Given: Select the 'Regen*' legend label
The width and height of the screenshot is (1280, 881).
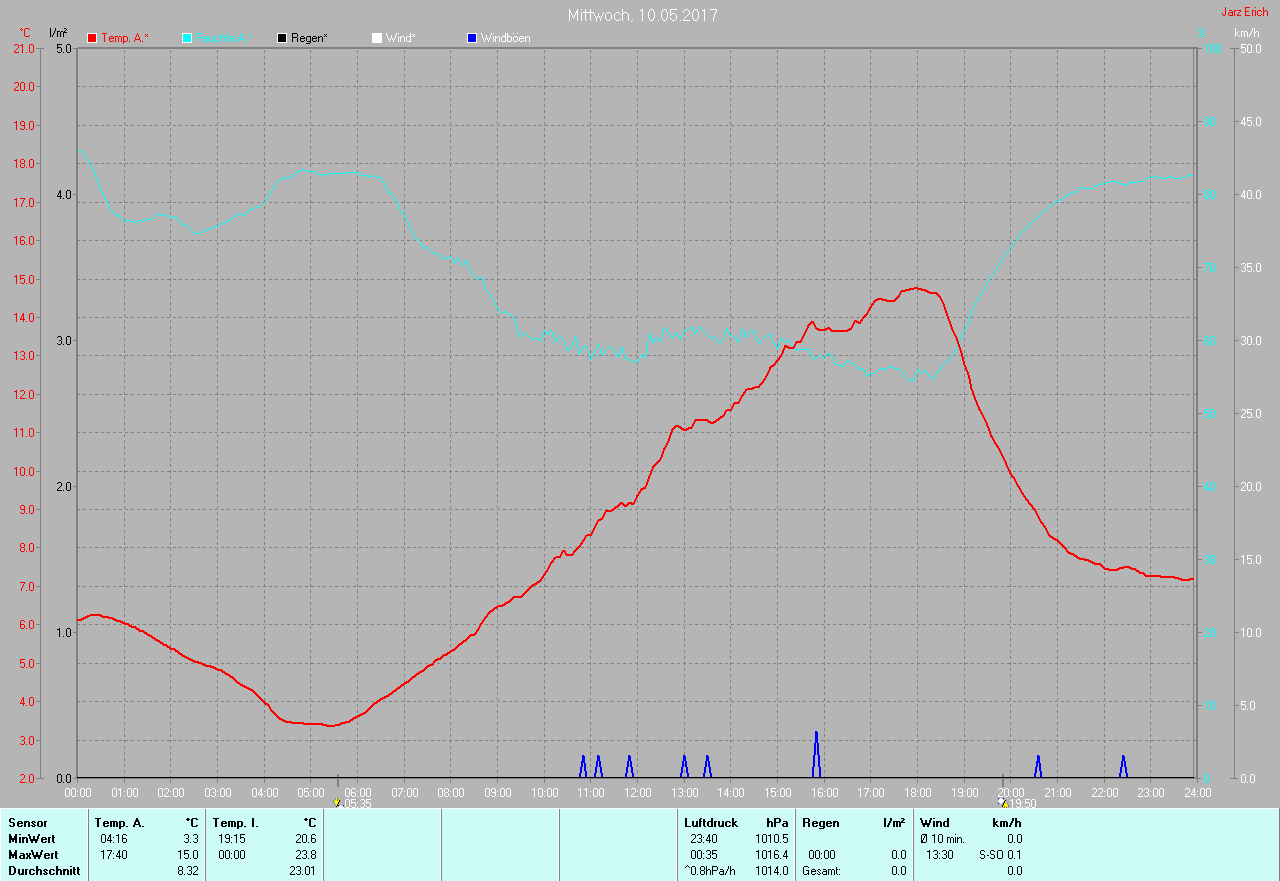Looking at the screenshot, I should [x=310, y=38].
